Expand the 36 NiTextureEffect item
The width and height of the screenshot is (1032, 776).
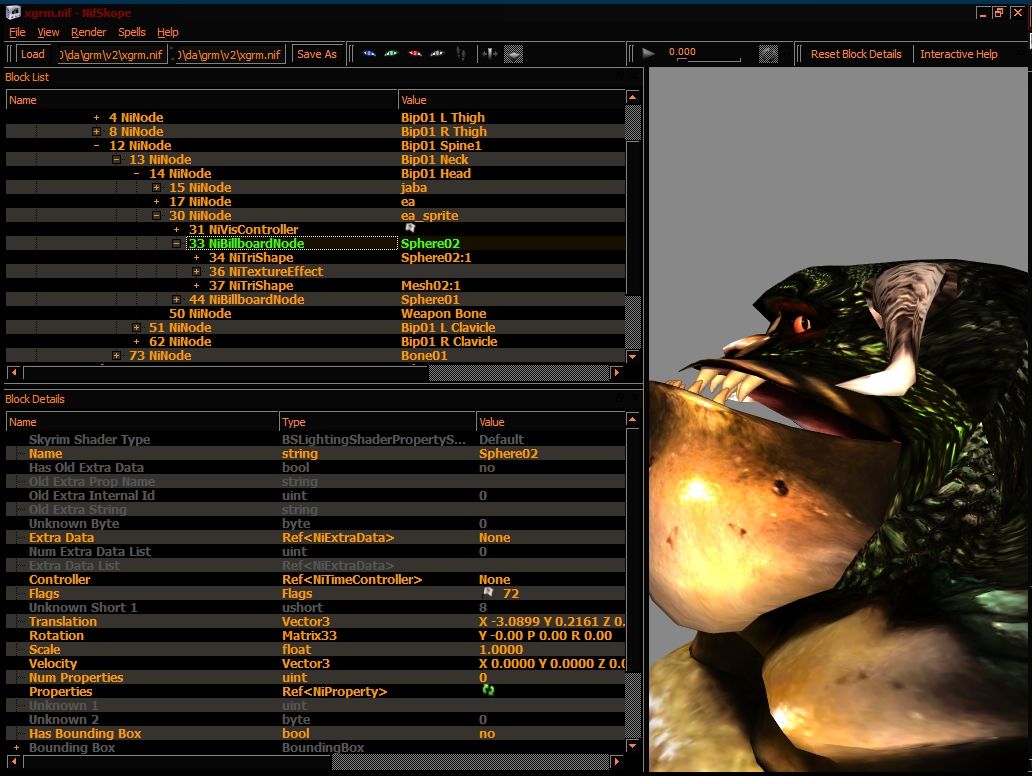click(196, 271)
